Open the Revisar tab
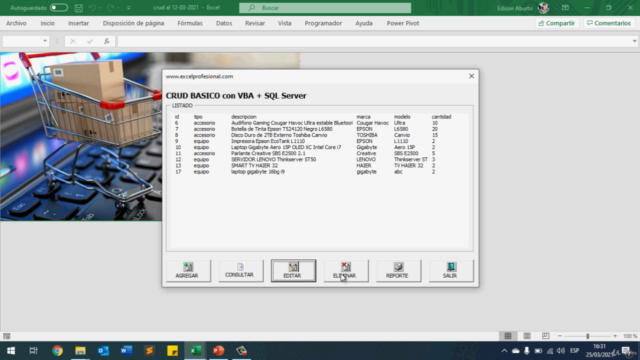This screenshot has width=640, height=360. 255,23
